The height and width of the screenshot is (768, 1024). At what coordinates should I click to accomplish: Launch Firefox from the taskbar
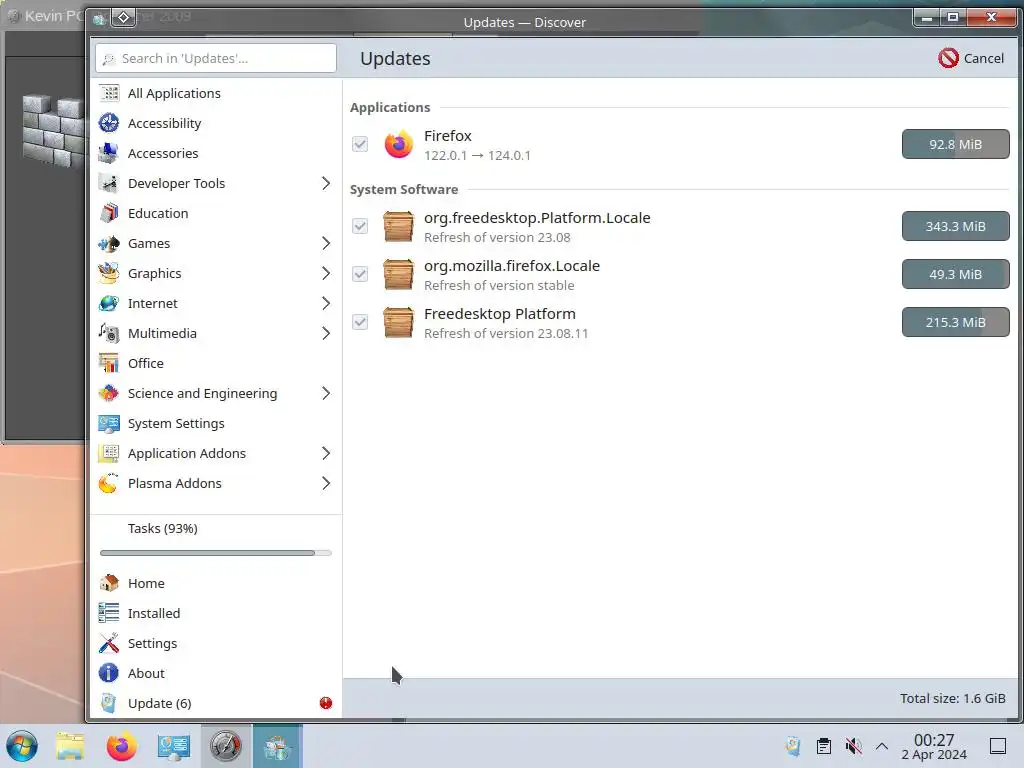tap(121, 746)
